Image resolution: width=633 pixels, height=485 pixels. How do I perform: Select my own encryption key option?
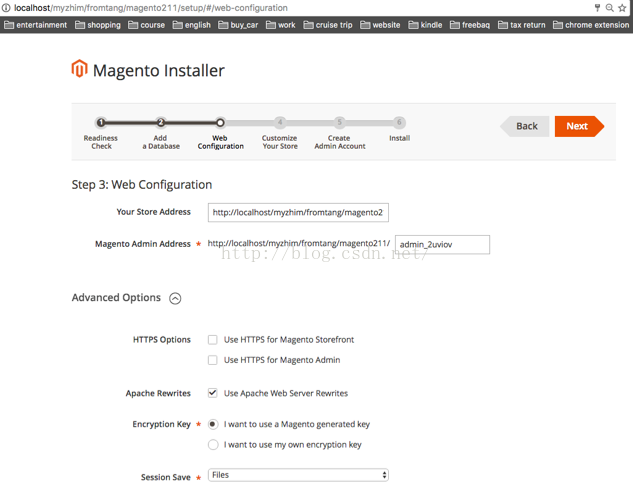[213, 445]
